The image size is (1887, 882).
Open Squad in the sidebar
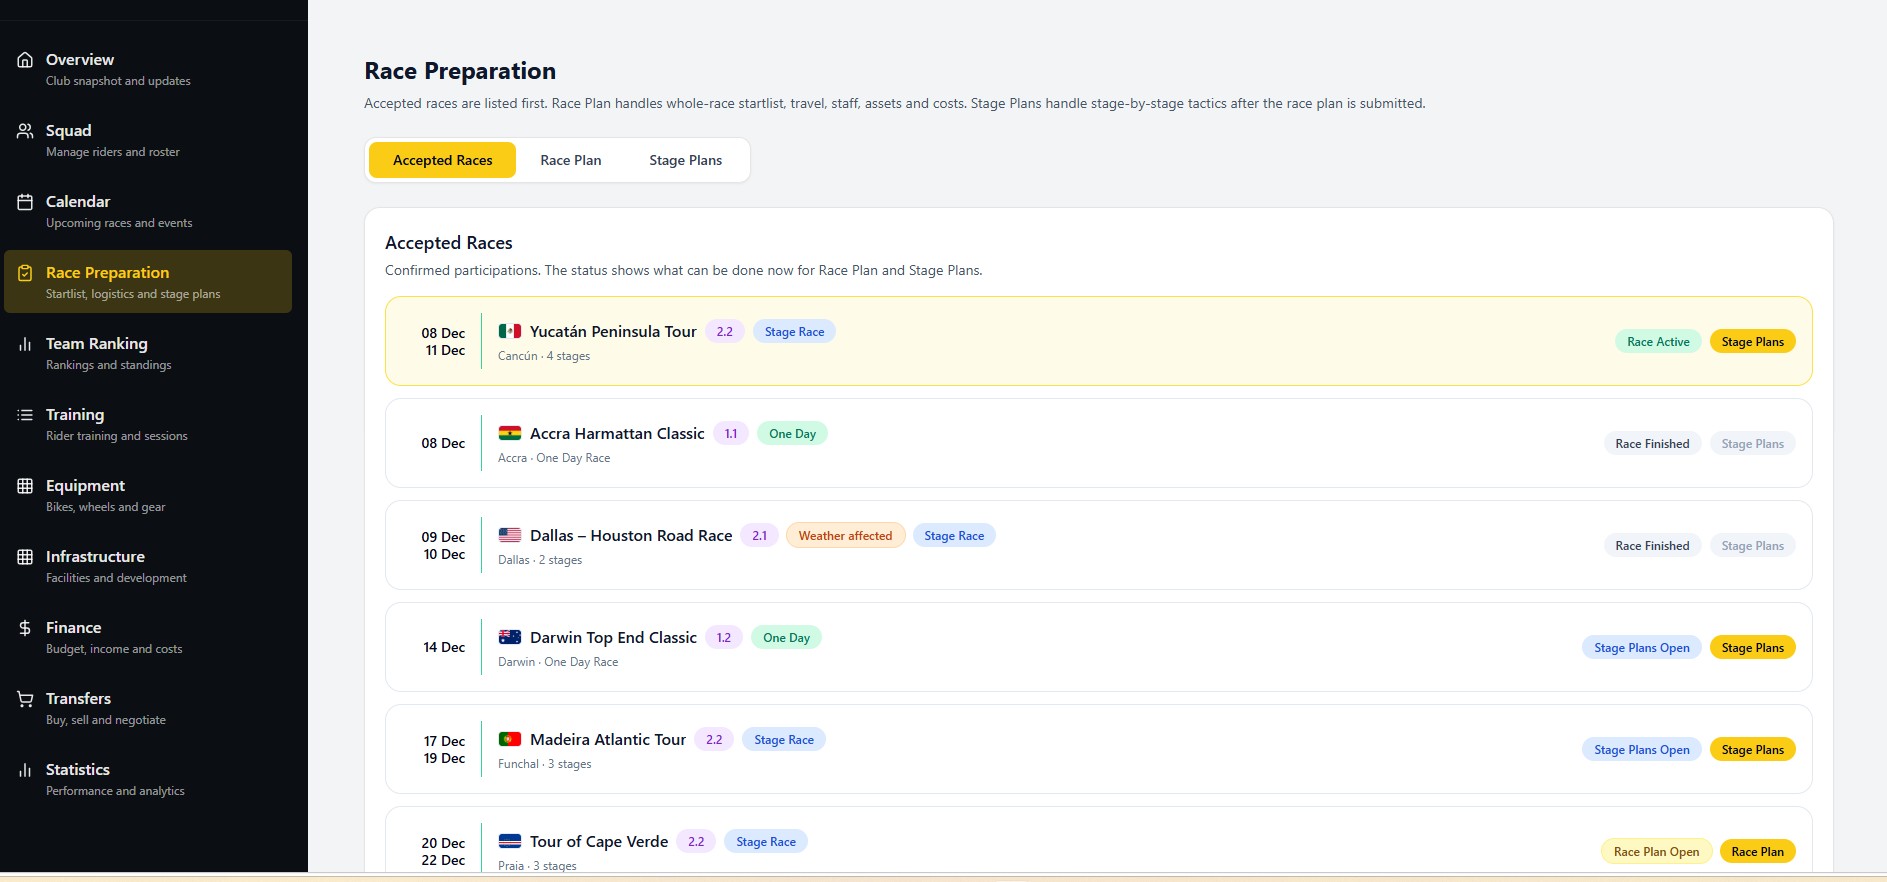point(148,140)
